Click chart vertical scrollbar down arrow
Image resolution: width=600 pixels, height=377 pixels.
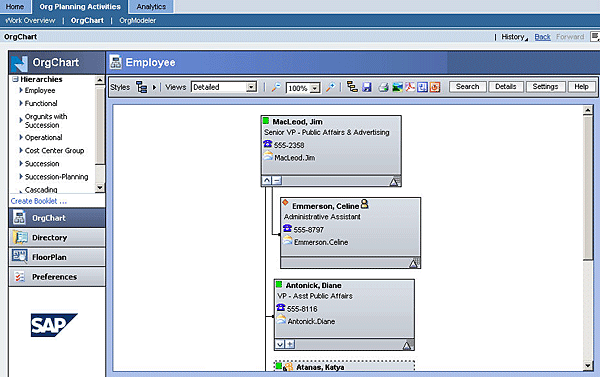[x=588, y=366]
